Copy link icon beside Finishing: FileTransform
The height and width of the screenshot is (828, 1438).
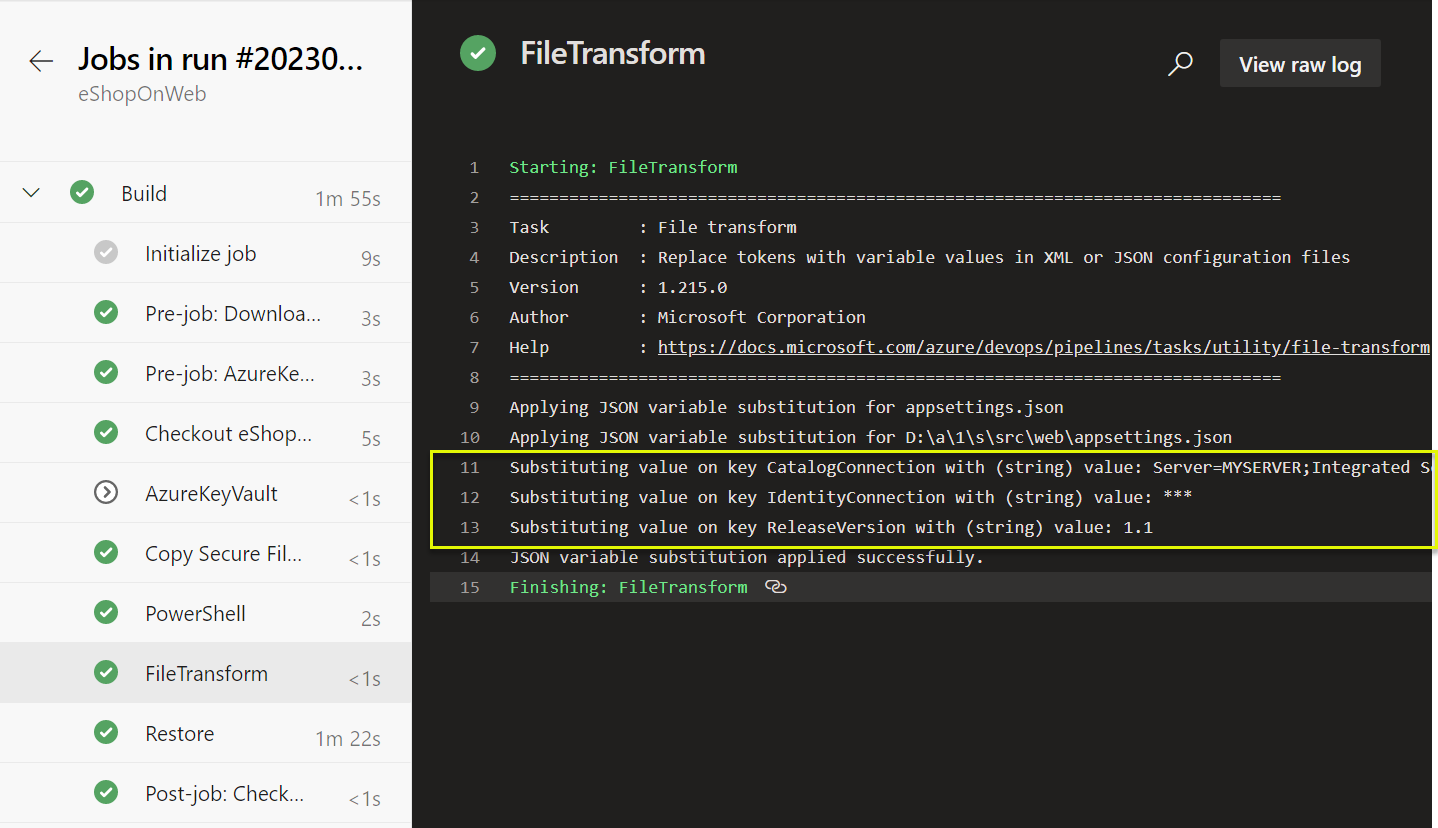point(775,587)
